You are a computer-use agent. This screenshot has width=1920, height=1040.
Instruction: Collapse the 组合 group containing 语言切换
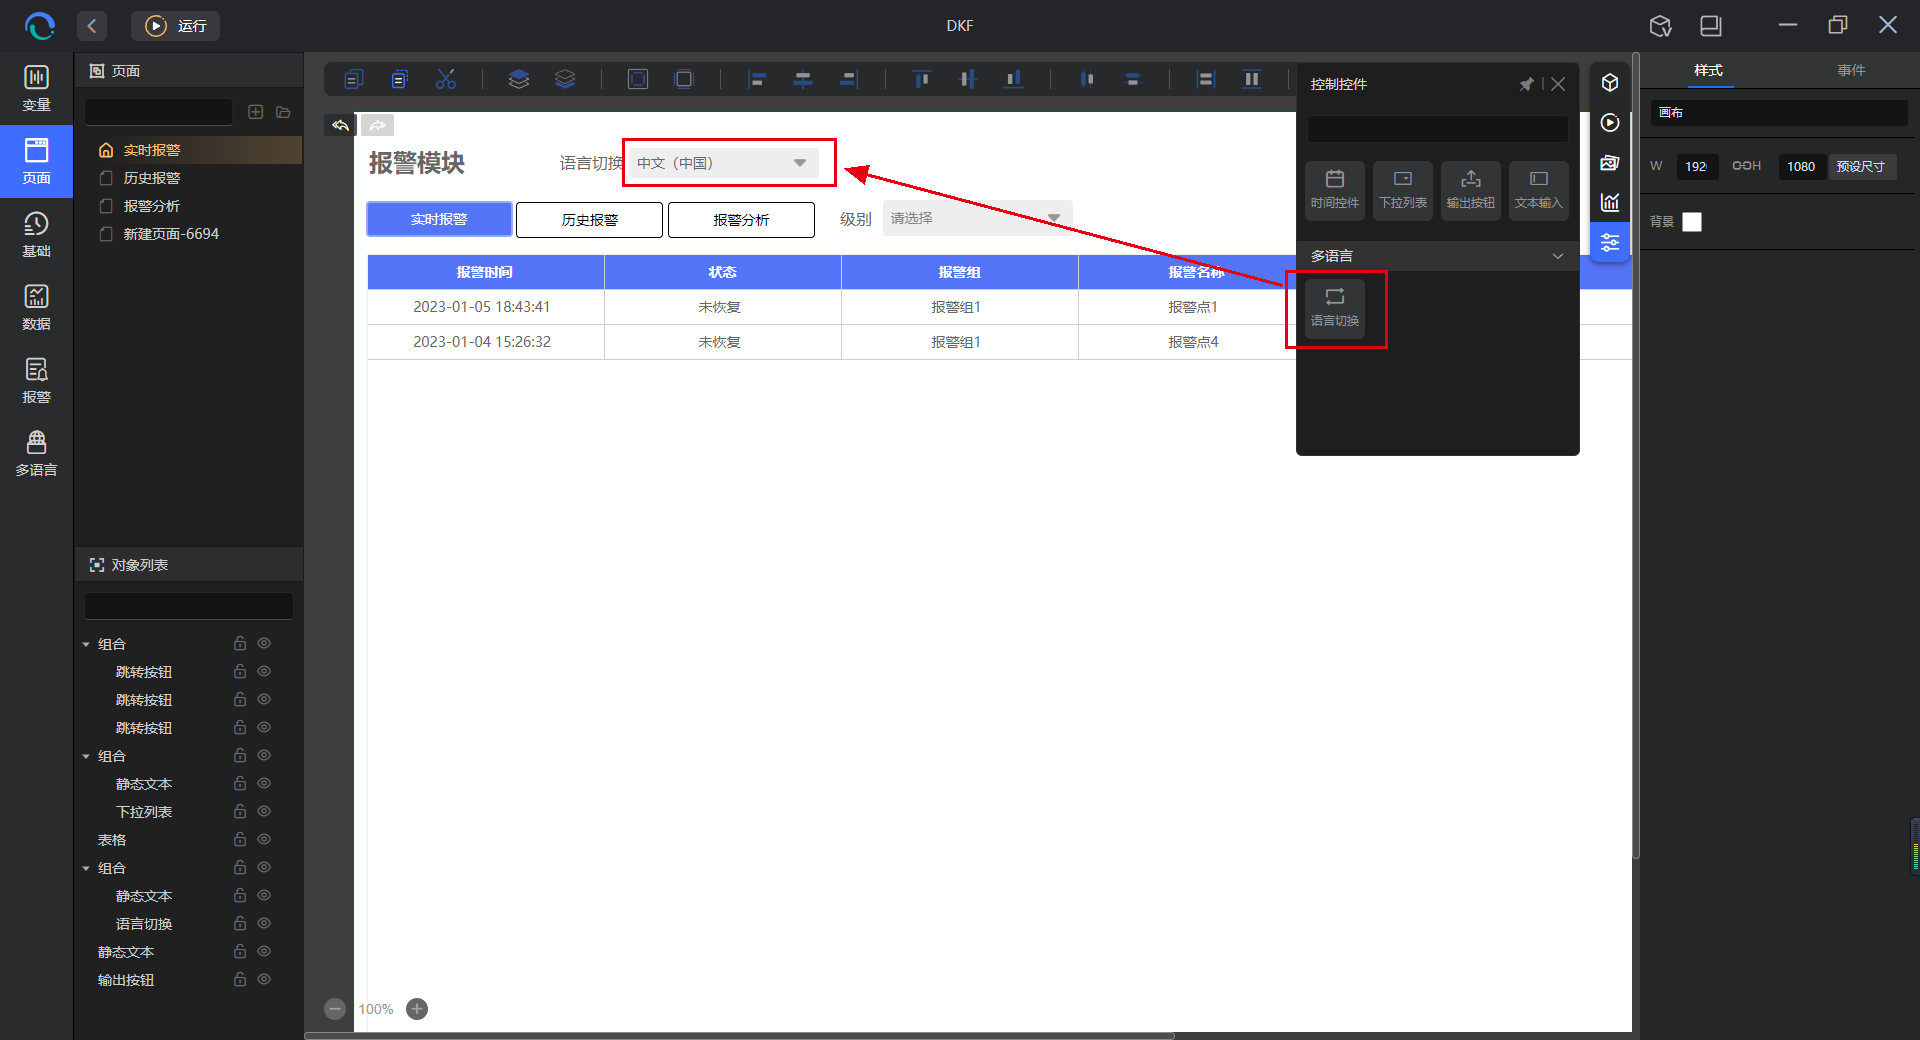coord(86,868)
